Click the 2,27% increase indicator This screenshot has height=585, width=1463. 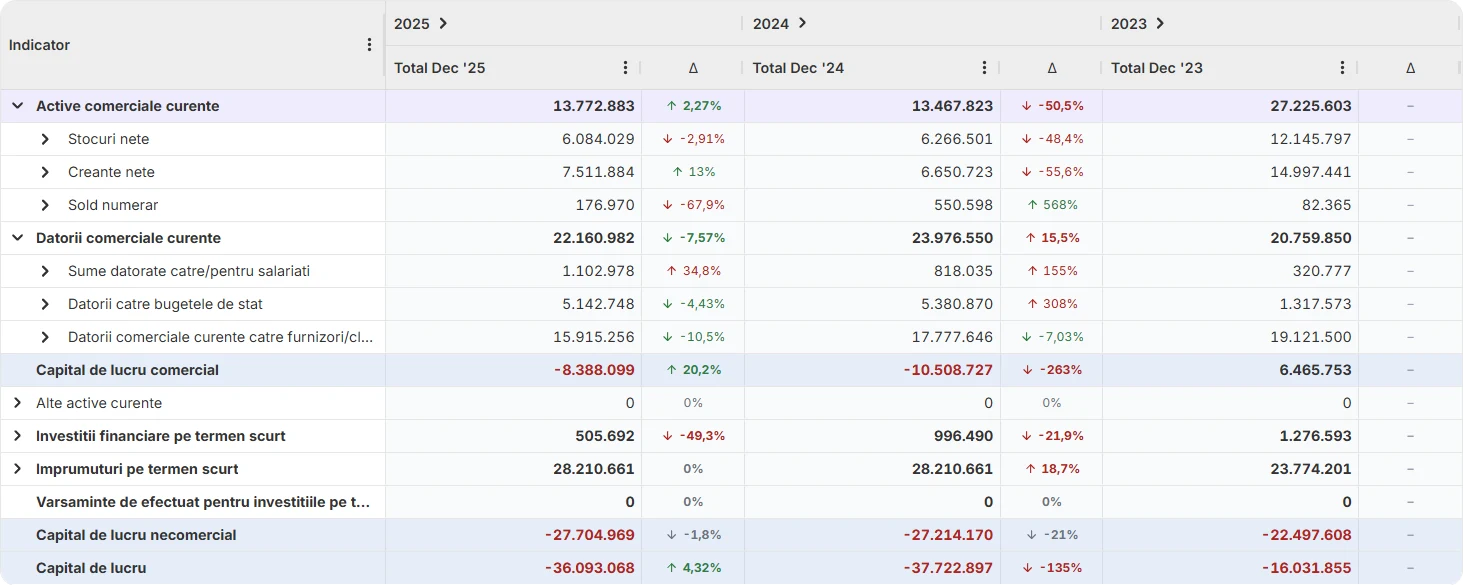(x=693, y=106)
